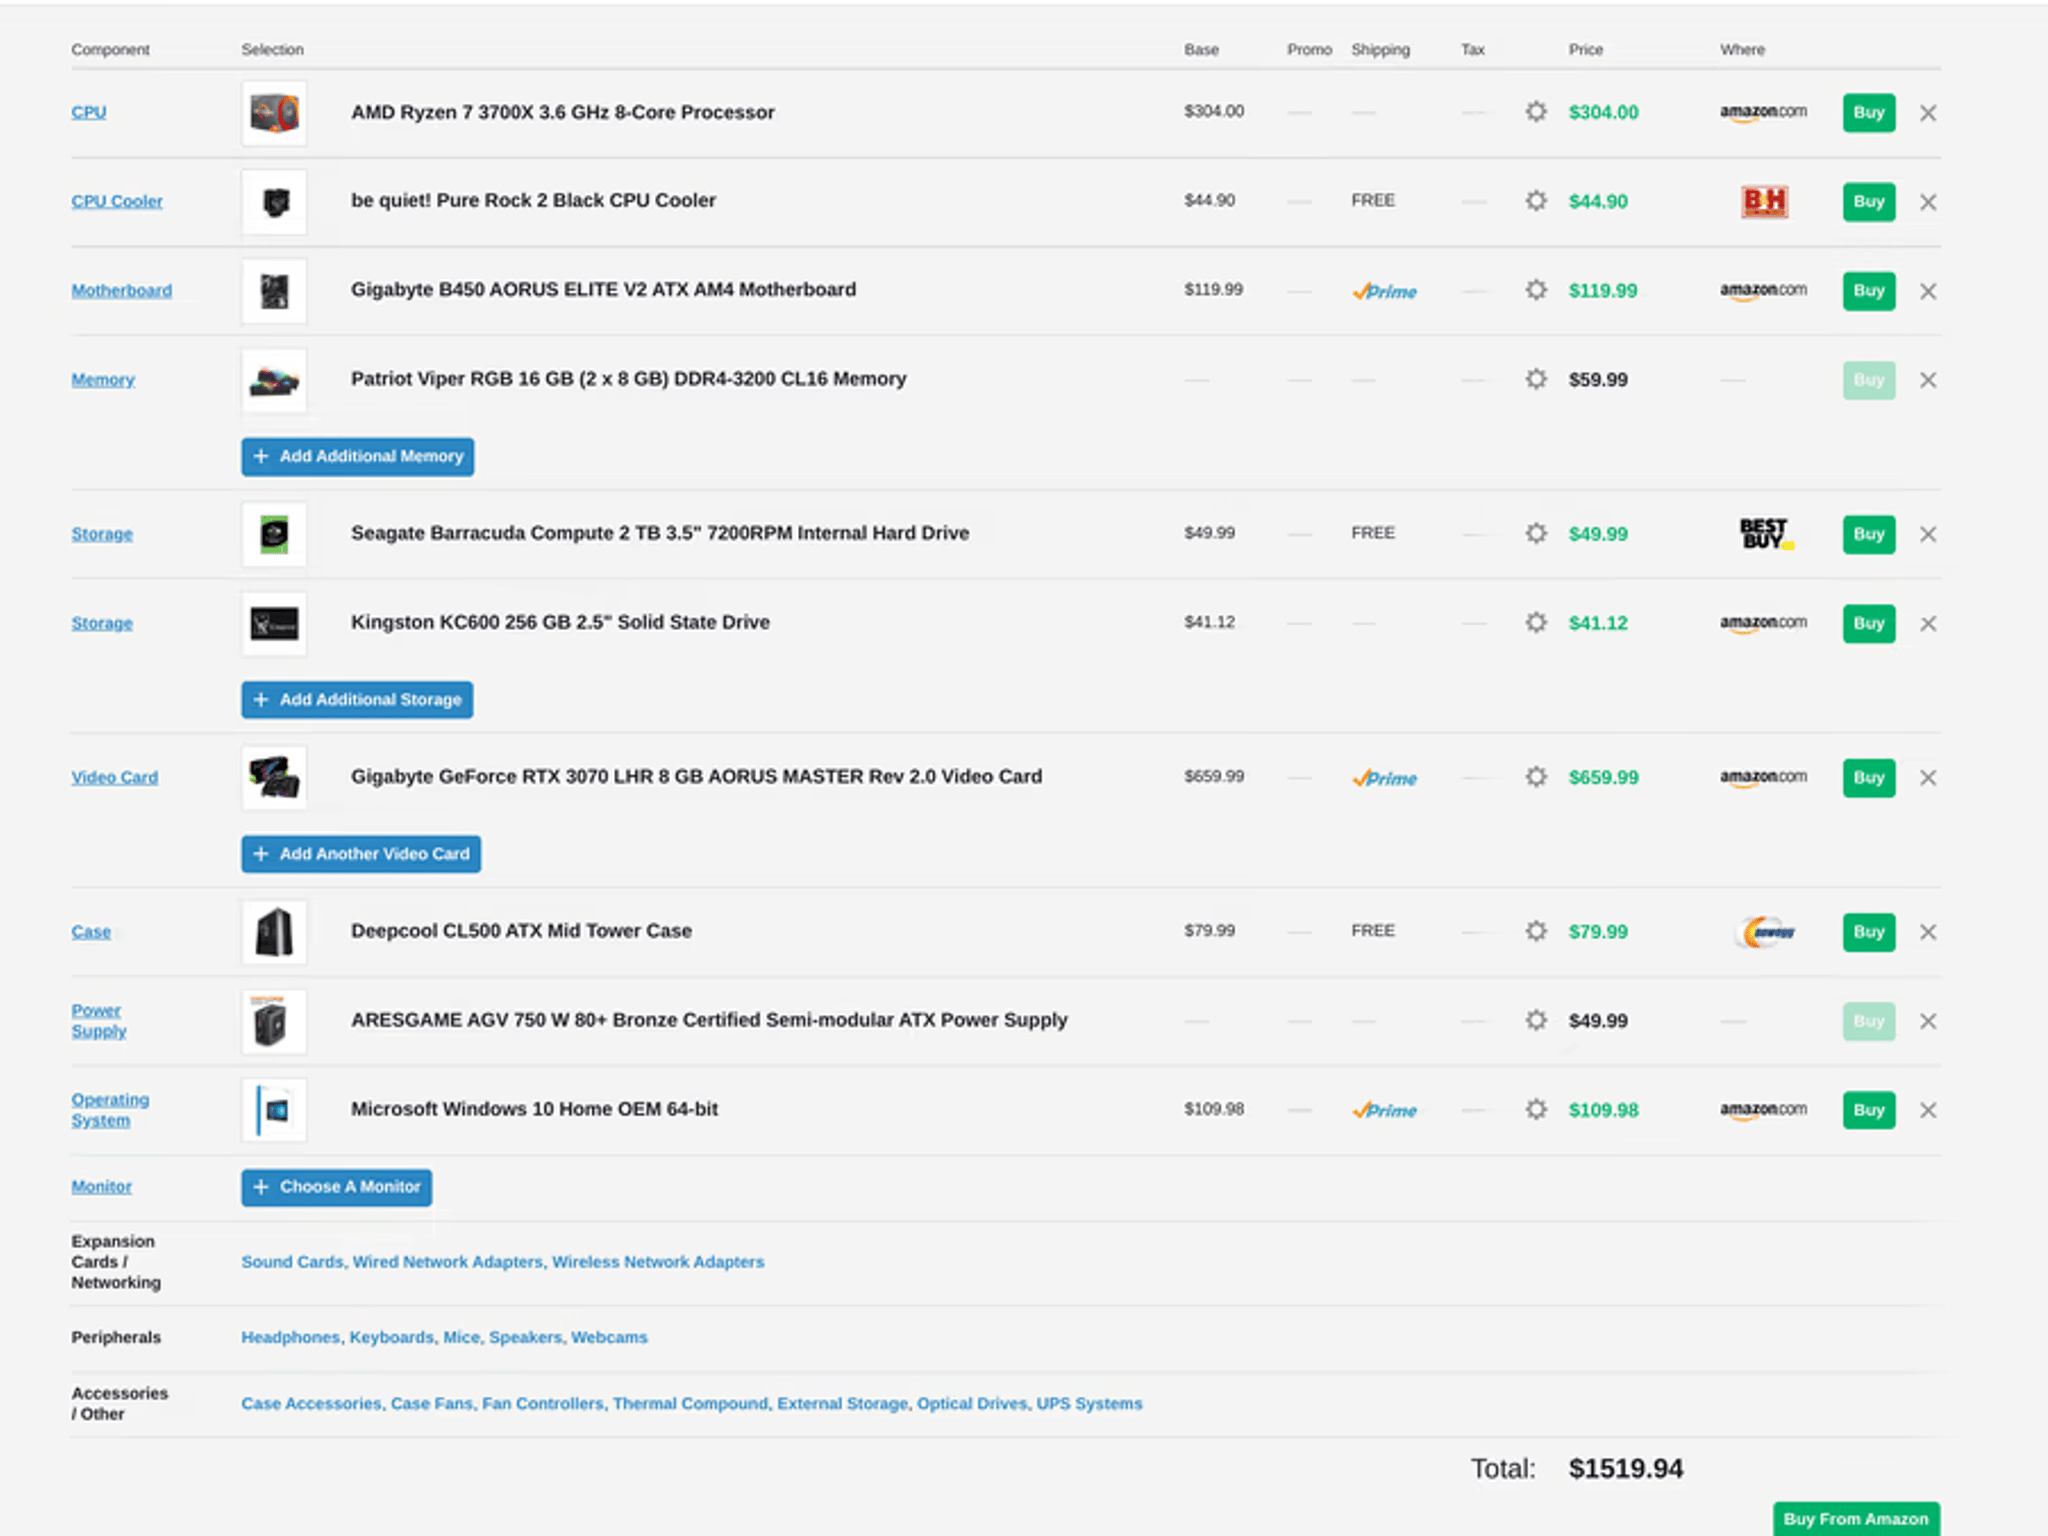2048x1536 pixels.
Task: Browse Thermal Compound link
Action: [x=690, y=1403]
